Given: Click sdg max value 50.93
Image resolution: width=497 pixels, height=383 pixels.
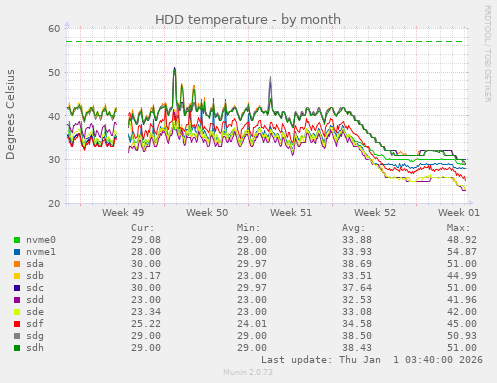Looking at the screenshot, I should coord(462,336).
